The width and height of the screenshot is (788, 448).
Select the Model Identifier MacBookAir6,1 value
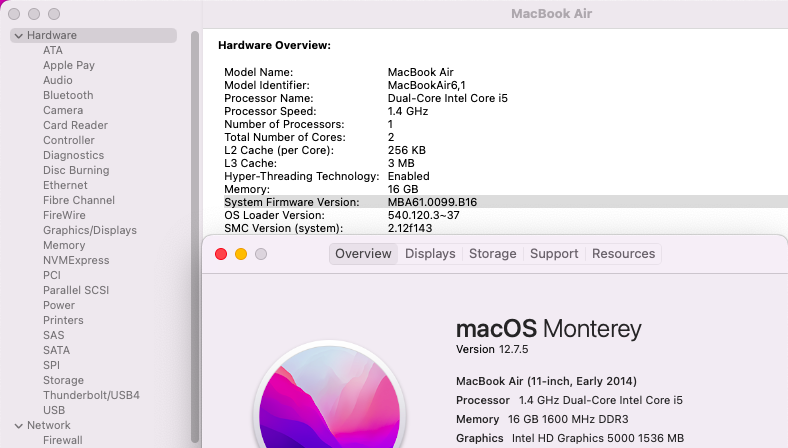(x=427, y=85)
